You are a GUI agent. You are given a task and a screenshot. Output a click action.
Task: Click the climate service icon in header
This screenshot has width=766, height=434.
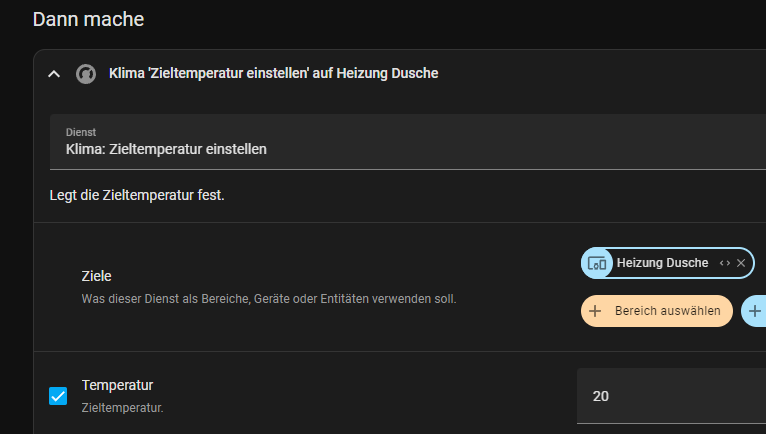pyautogui.click(x=86, y=74)
